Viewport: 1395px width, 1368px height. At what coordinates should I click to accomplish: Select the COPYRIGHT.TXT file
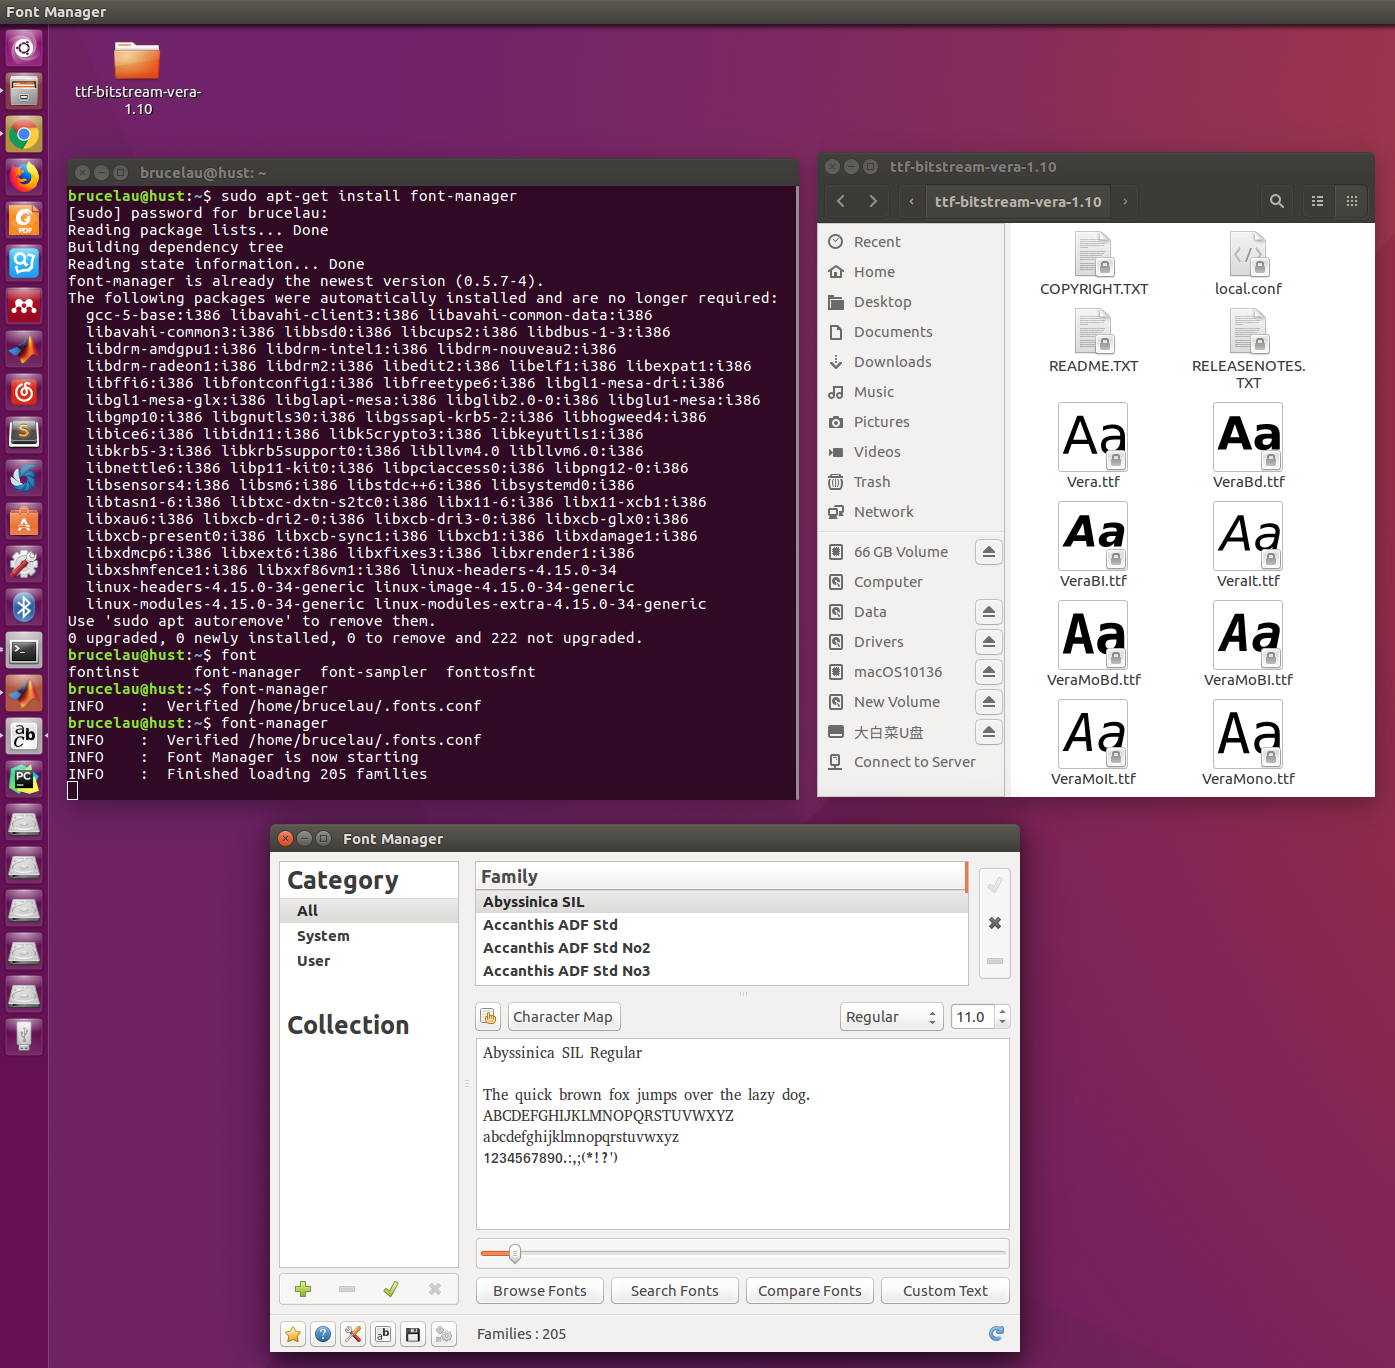tap(1093, 263)
